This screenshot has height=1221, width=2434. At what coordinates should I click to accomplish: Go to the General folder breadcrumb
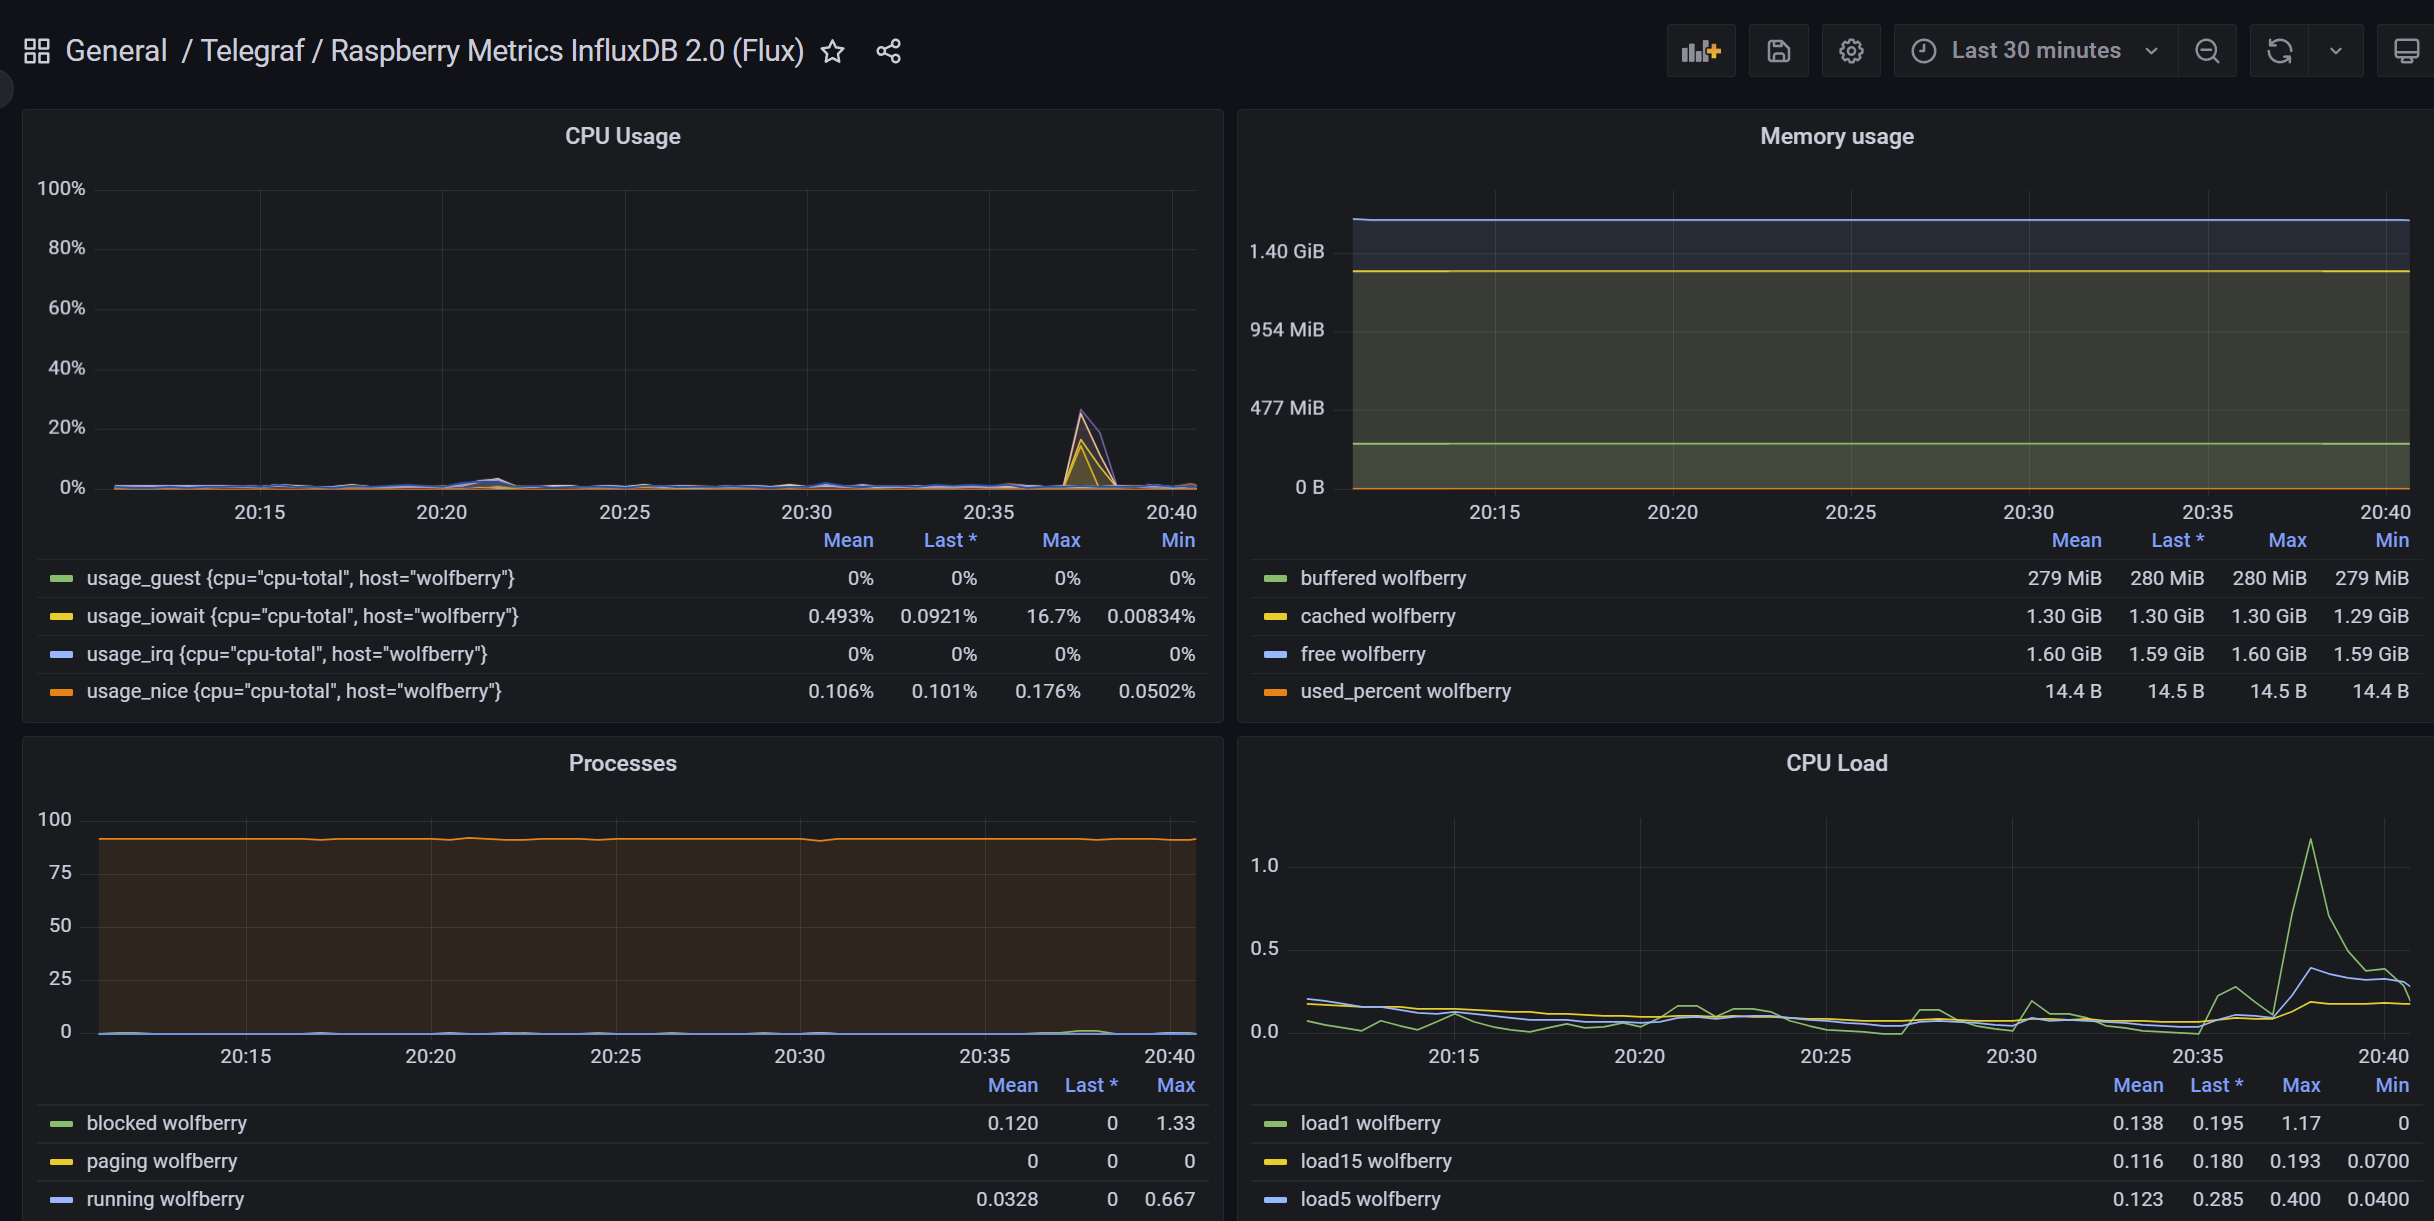pos(116,51)
